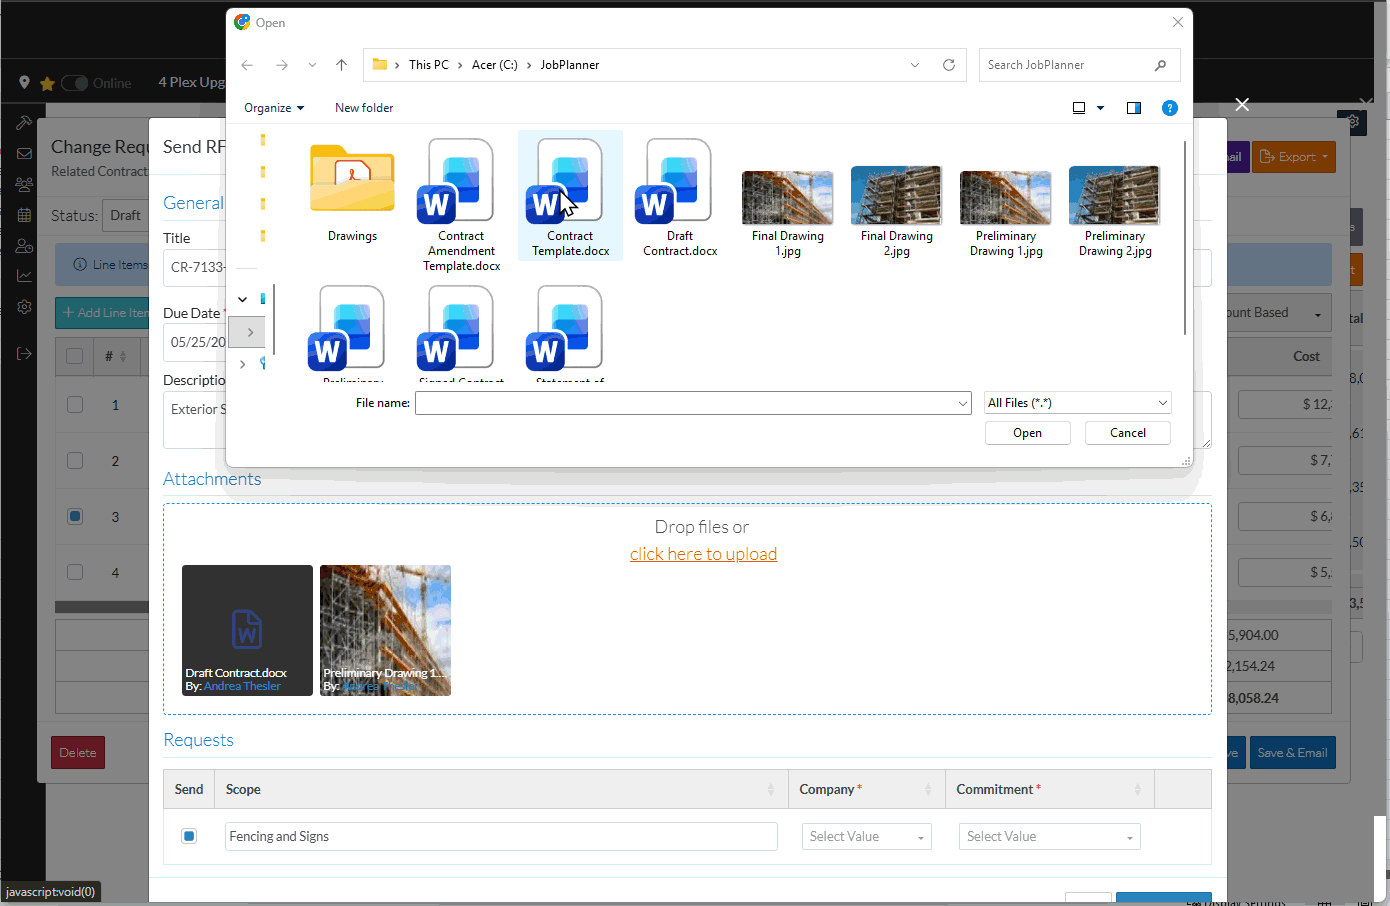Select the Draft Contract.docx file in dialog

(x=680, y=198)
